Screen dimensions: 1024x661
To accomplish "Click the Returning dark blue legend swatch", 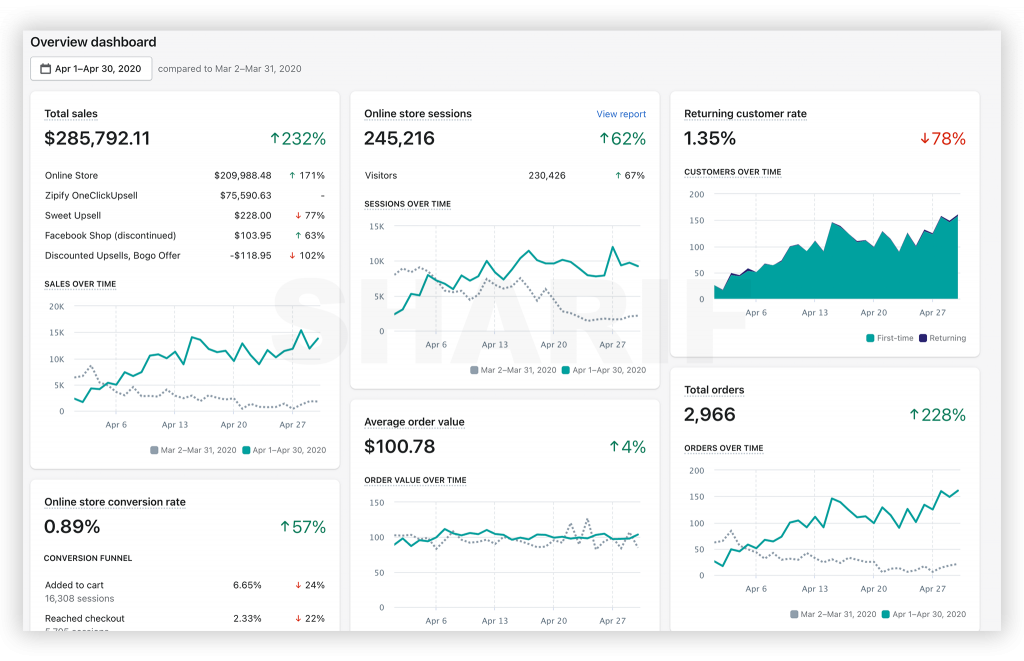I will point(923,338).
